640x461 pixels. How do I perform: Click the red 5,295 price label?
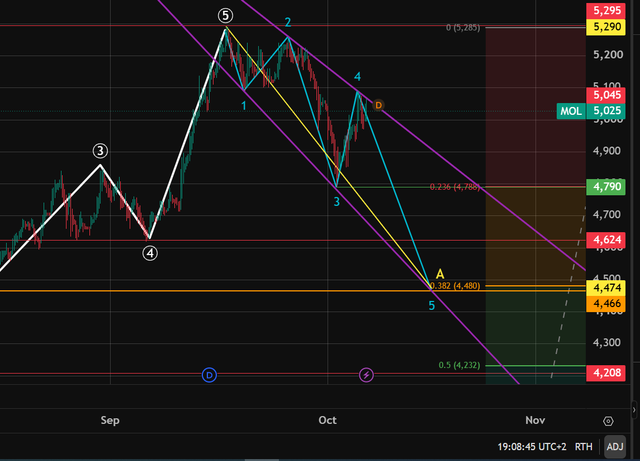click(x=606, y=11)
